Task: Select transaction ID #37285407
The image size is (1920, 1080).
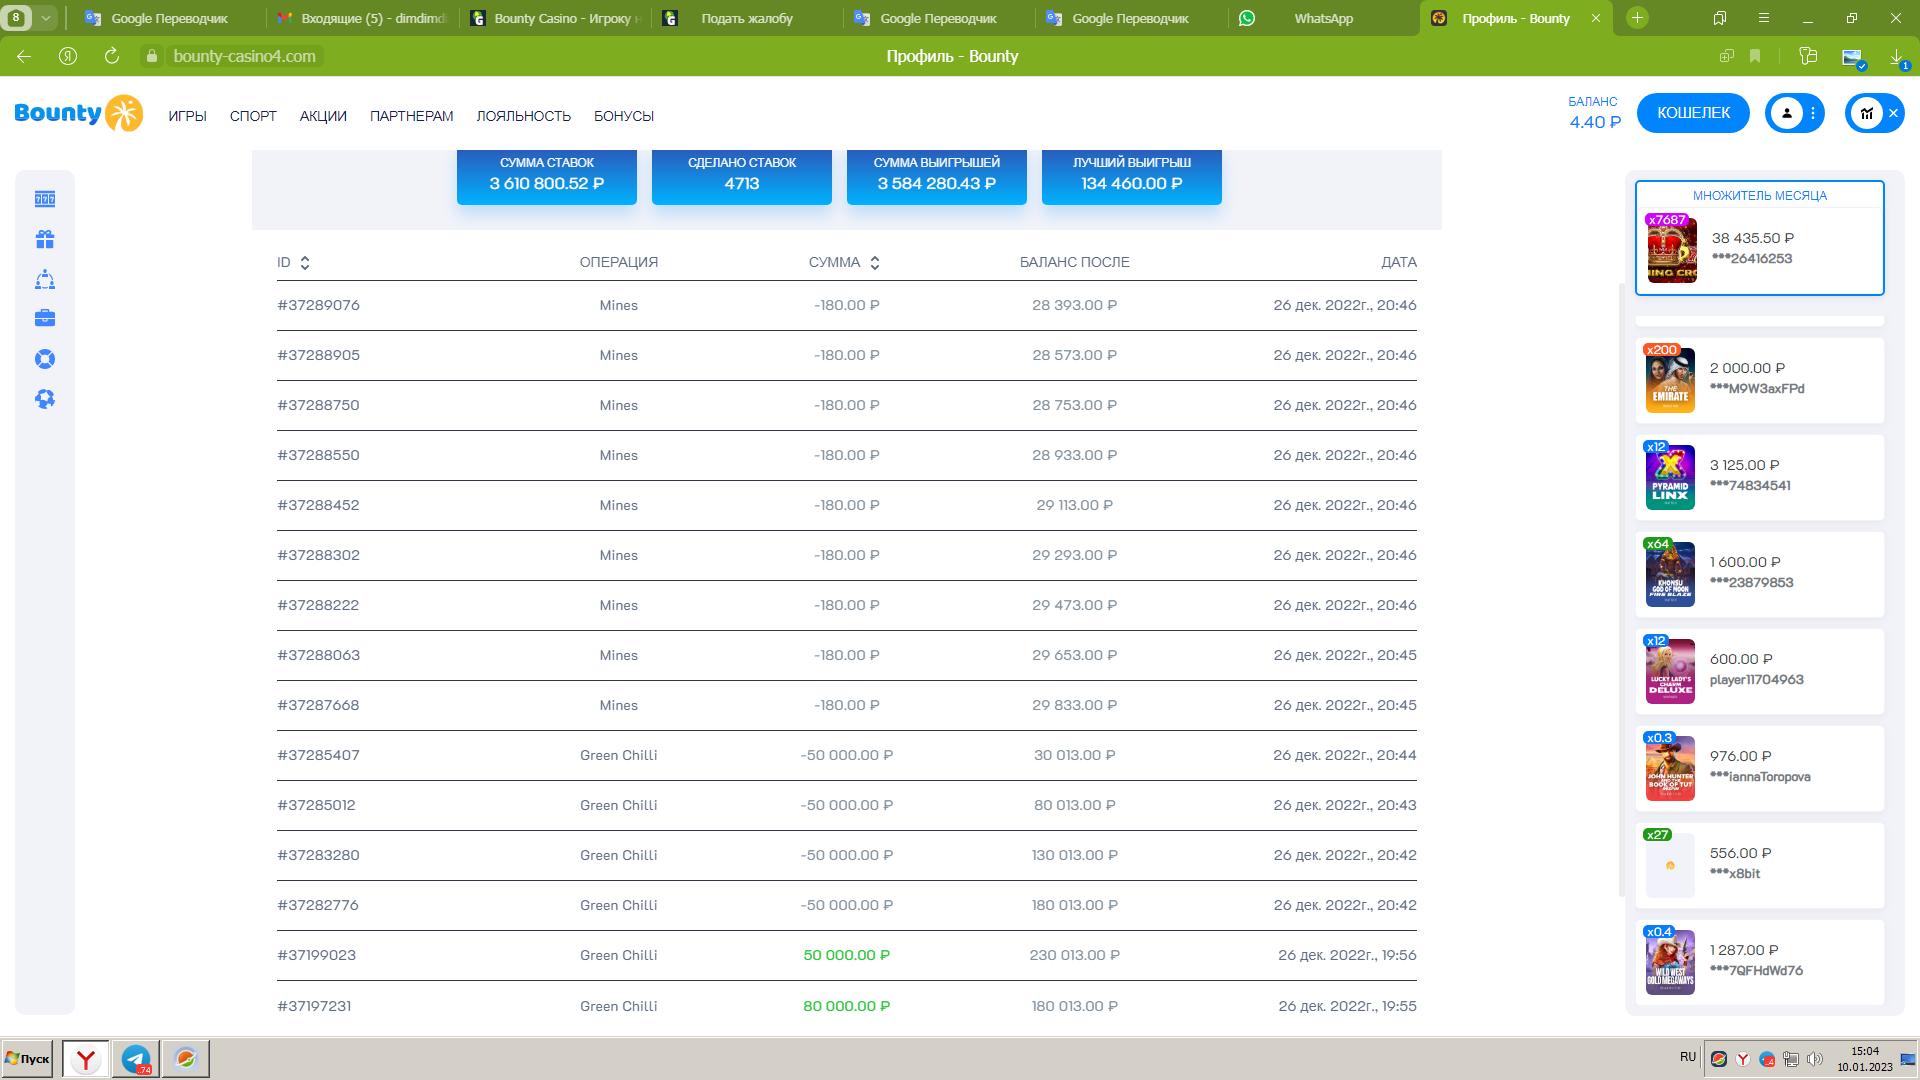Action: [x=318, y=755]
